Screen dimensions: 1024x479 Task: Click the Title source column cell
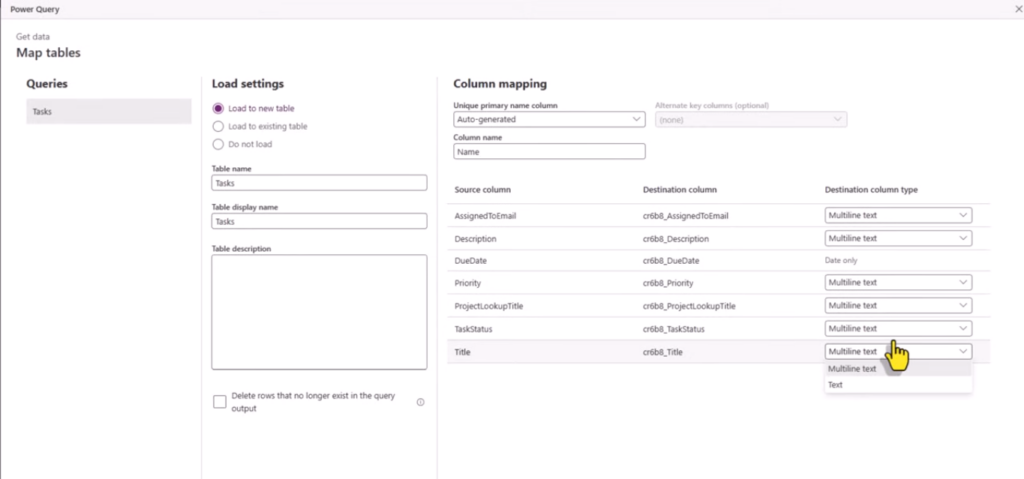pos(462,352)
